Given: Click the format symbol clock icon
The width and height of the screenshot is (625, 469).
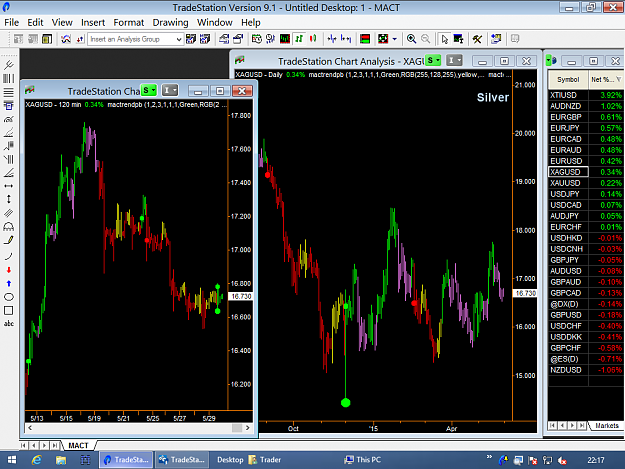Looking at the screenshot, I should (x=256, y=39).
